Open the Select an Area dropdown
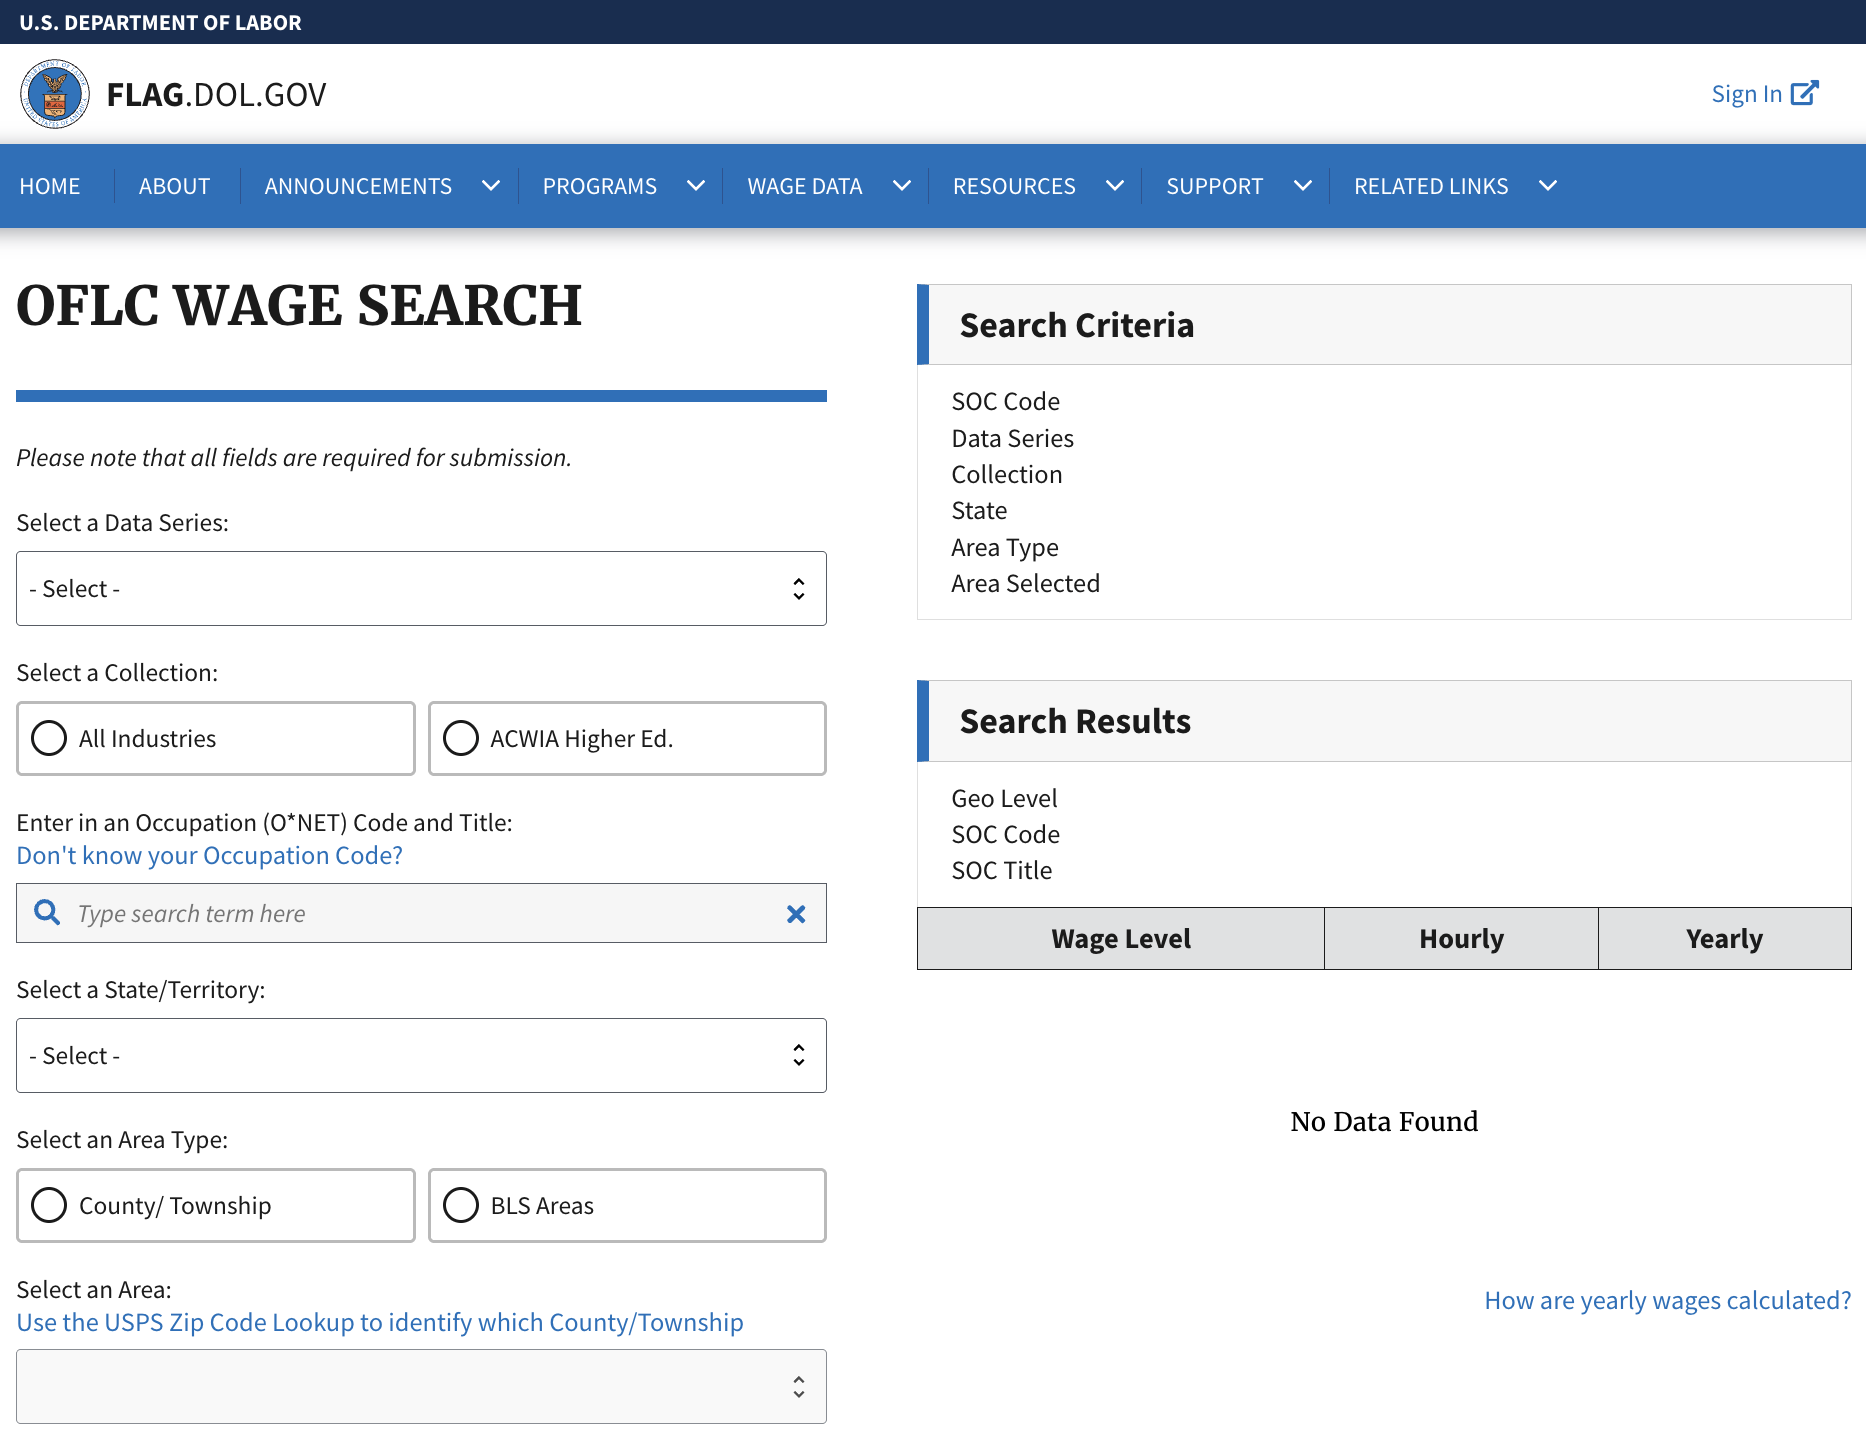The image size is (1866, 1452). pos(421,1386)
